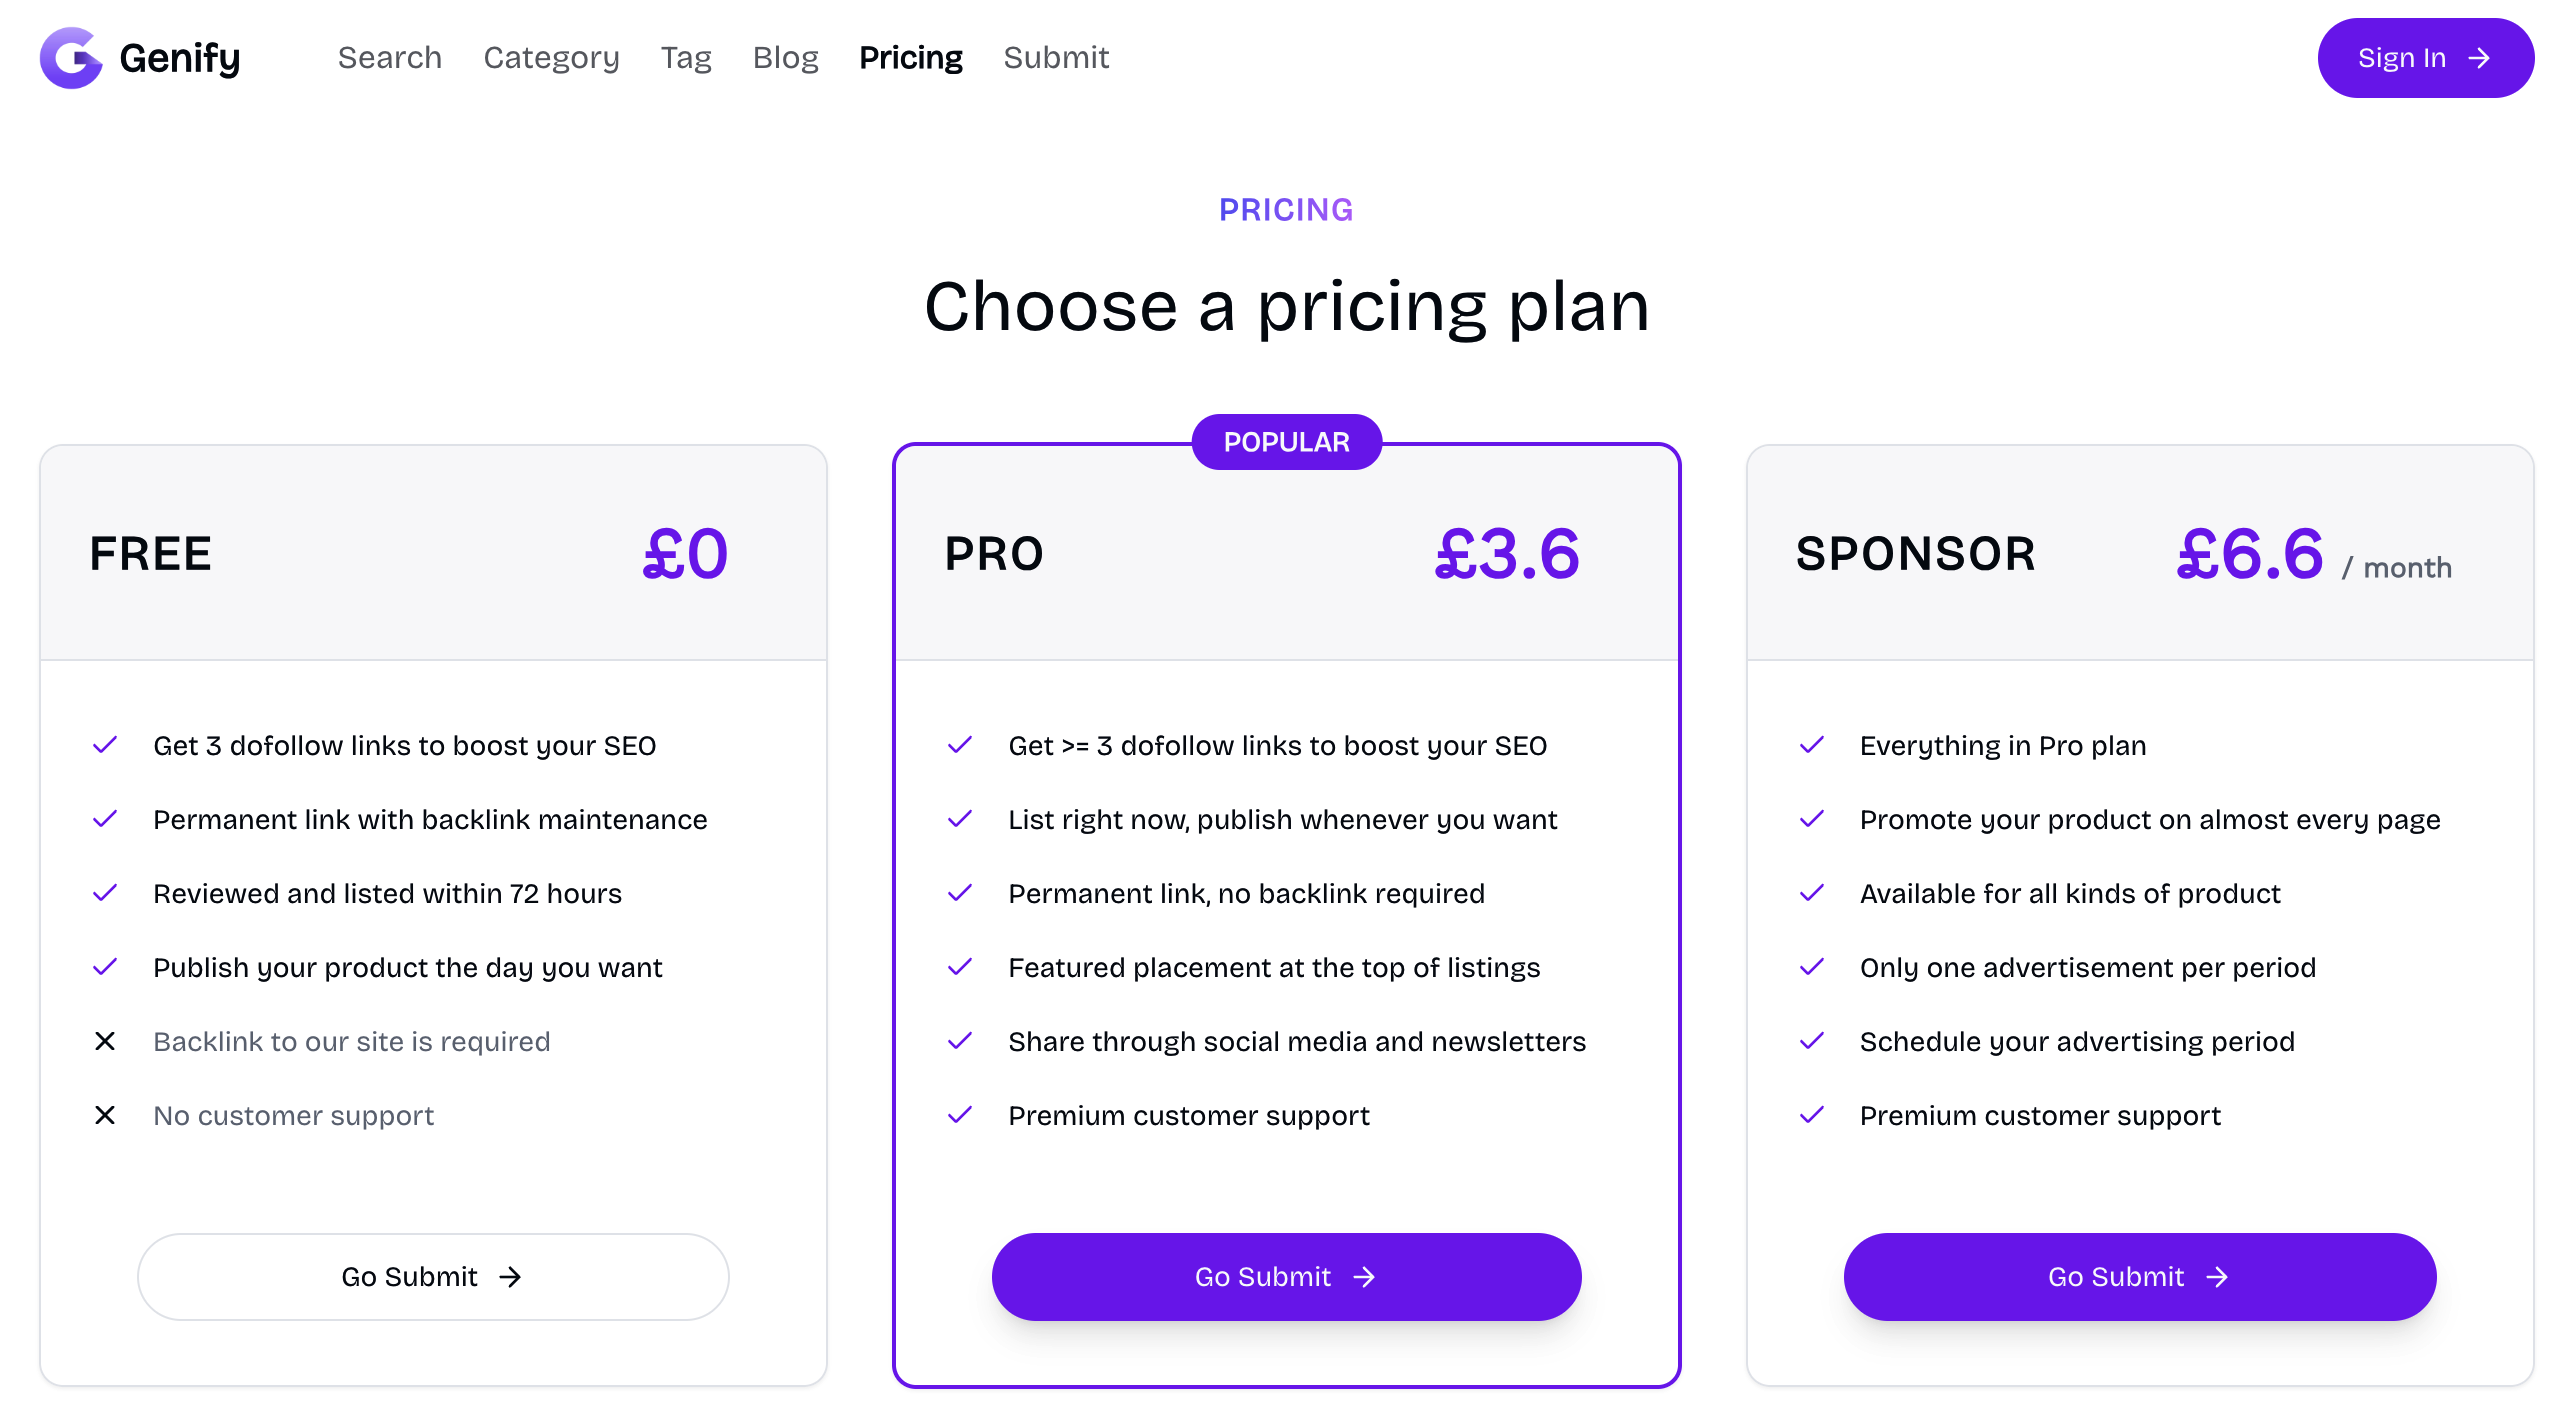Click the arrow icon in Sign In button
The image size is (2574, 1418).
point(2479,59)
